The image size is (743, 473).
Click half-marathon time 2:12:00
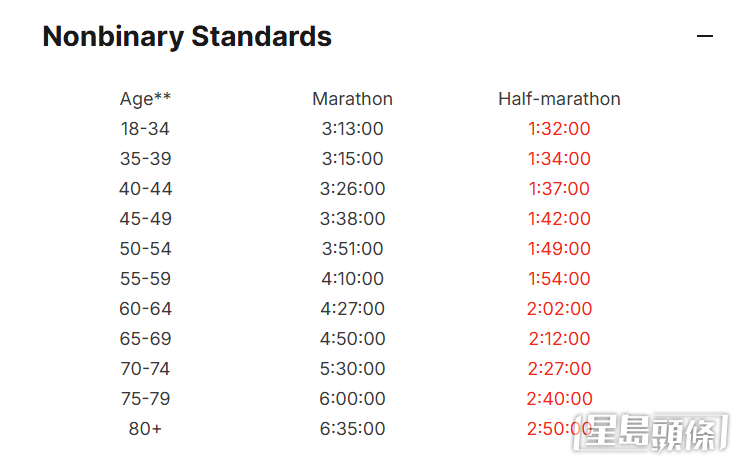[559, 339]
